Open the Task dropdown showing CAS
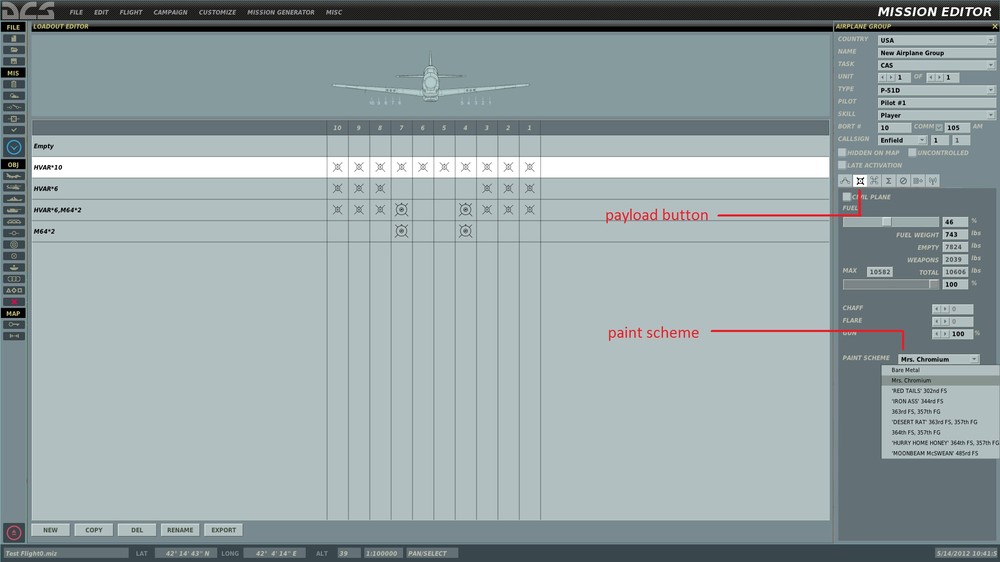The image size is (1000, 562). click(936, 65)
